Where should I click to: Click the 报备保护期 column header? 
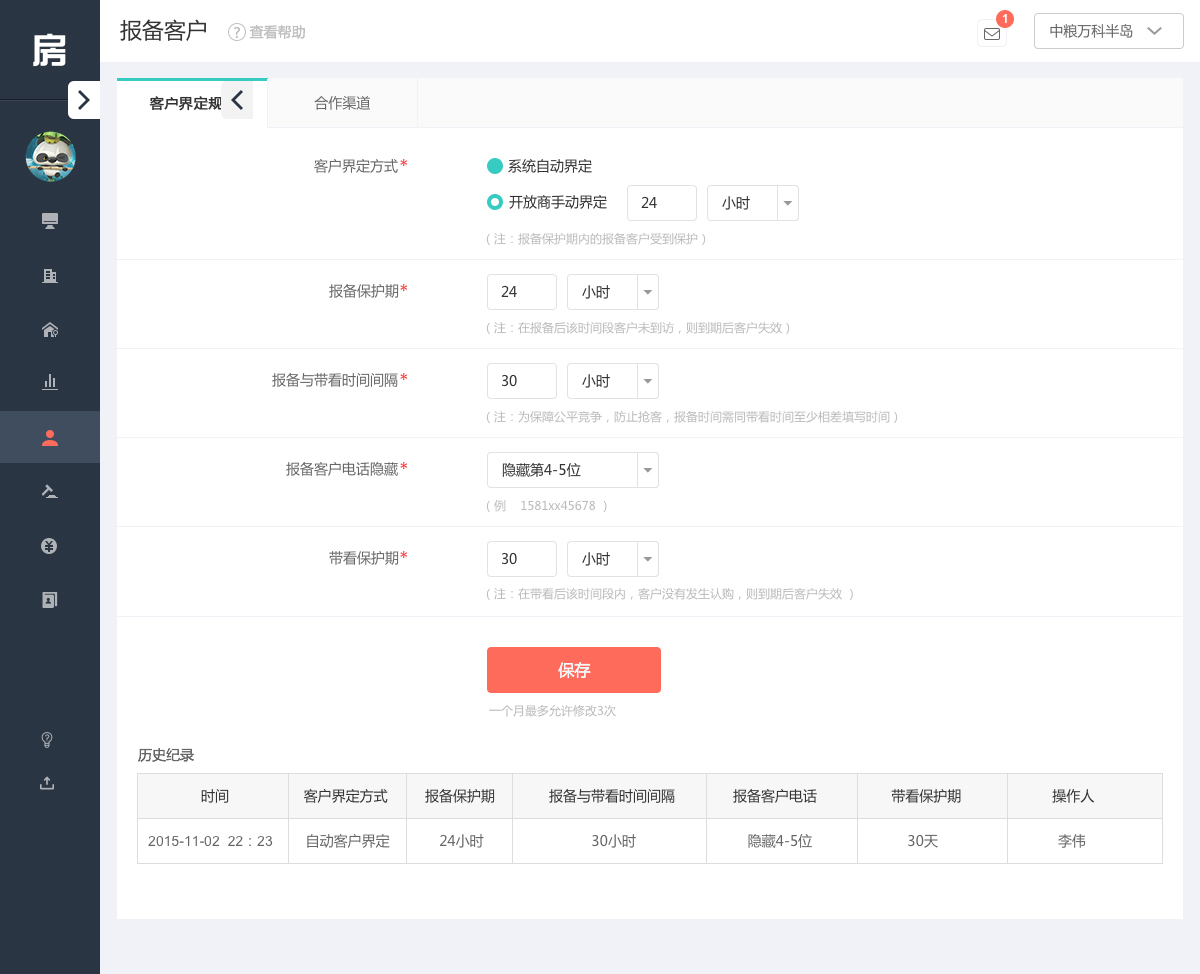click(x=460, y=796)
